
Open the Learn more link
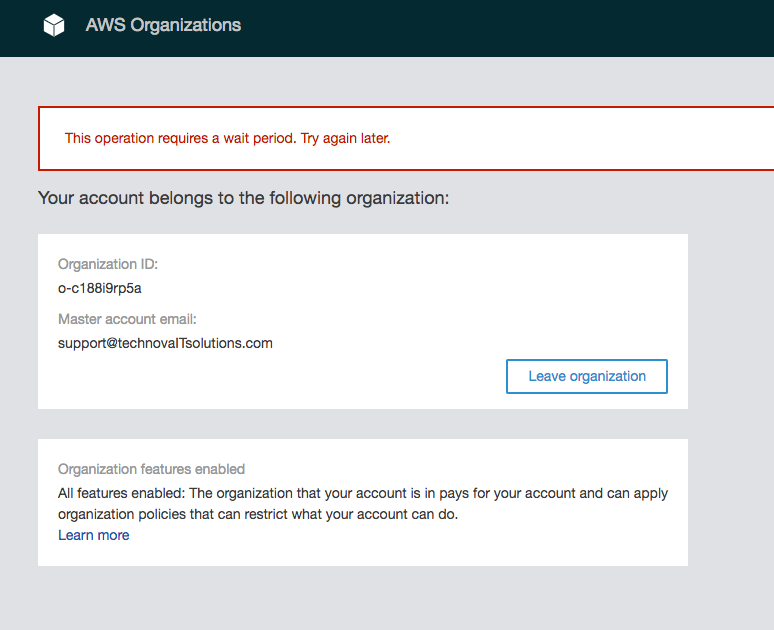point(93,535)
